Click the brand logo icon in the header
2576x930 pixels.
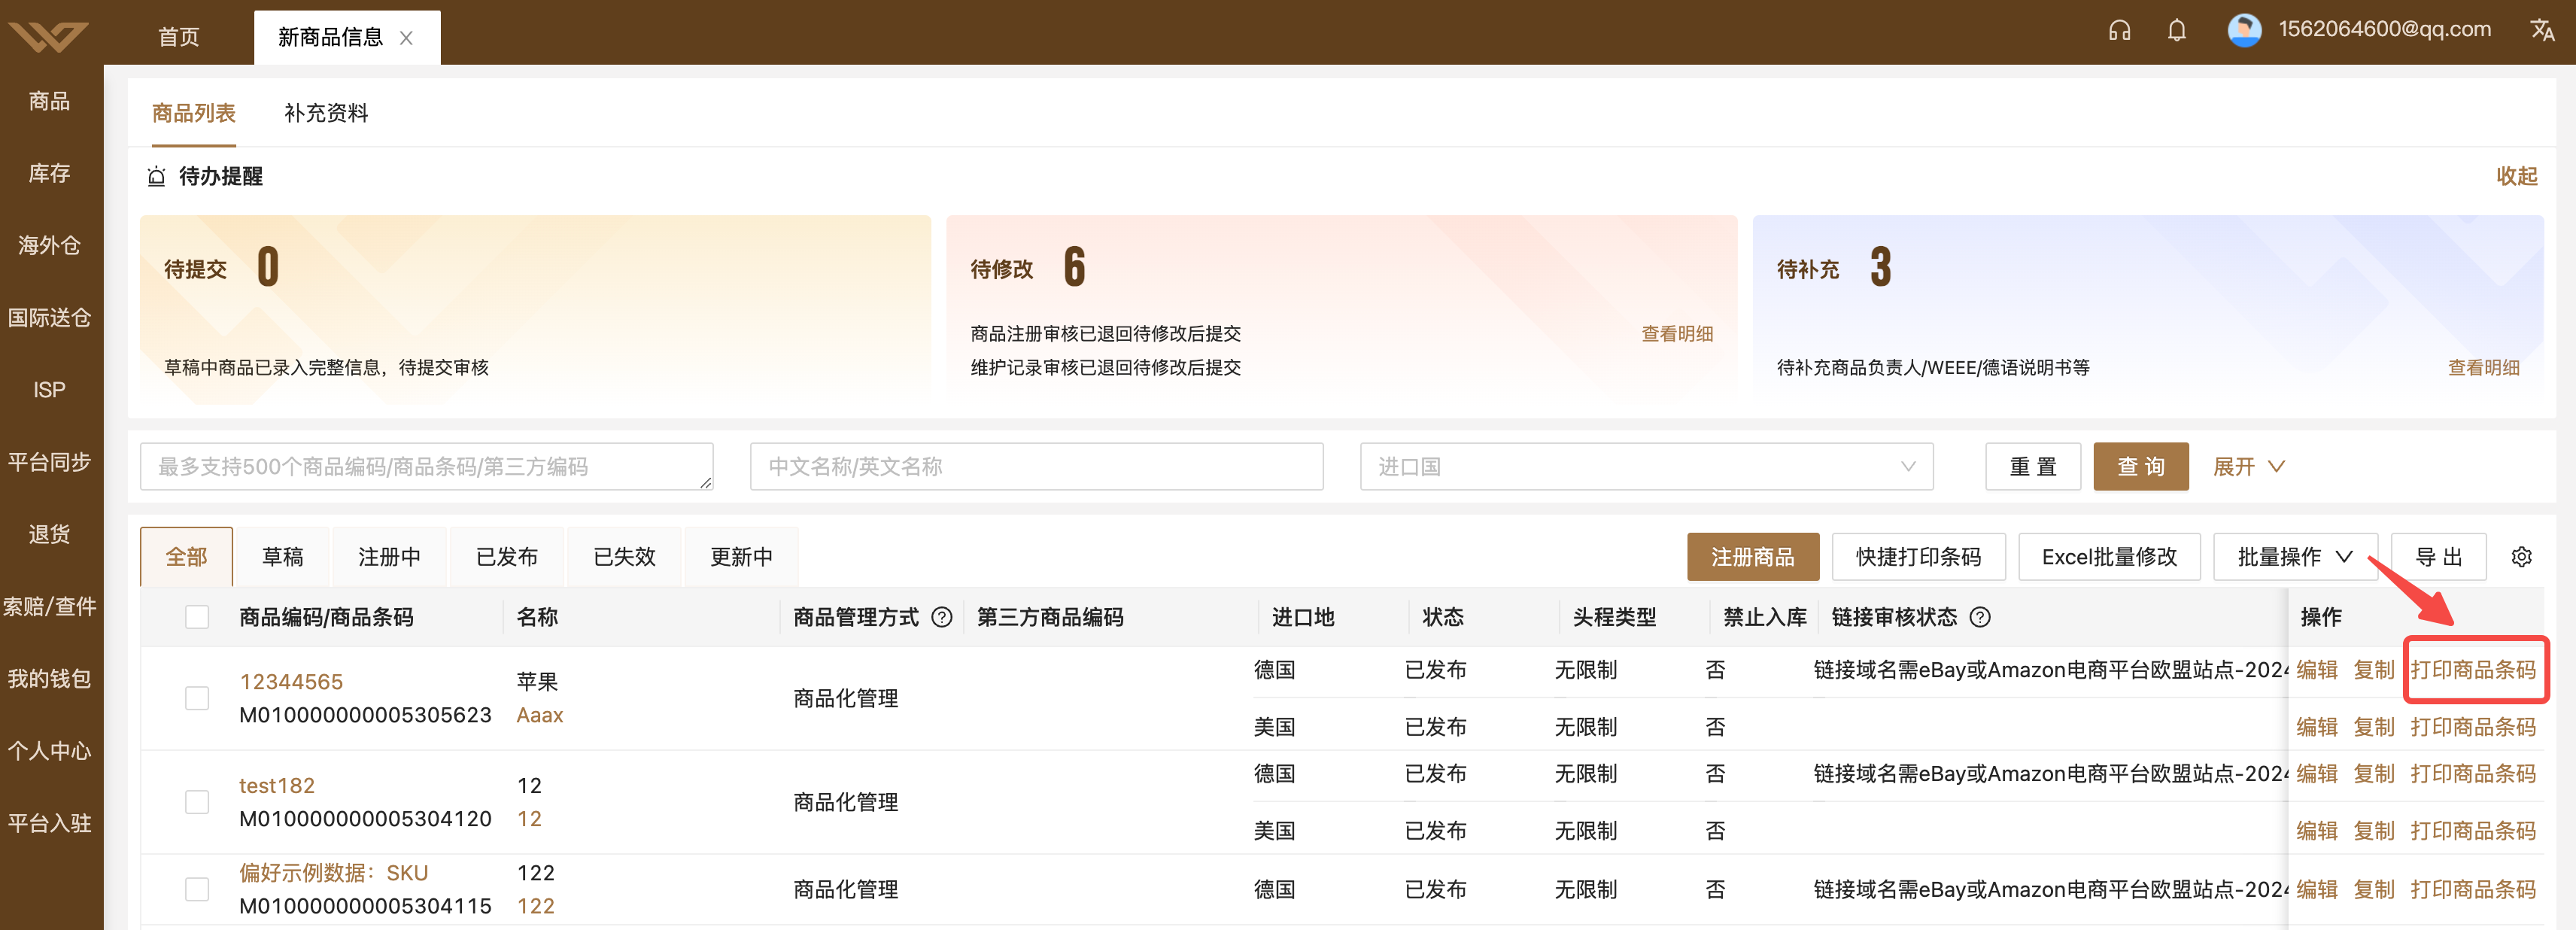point(48,38)
